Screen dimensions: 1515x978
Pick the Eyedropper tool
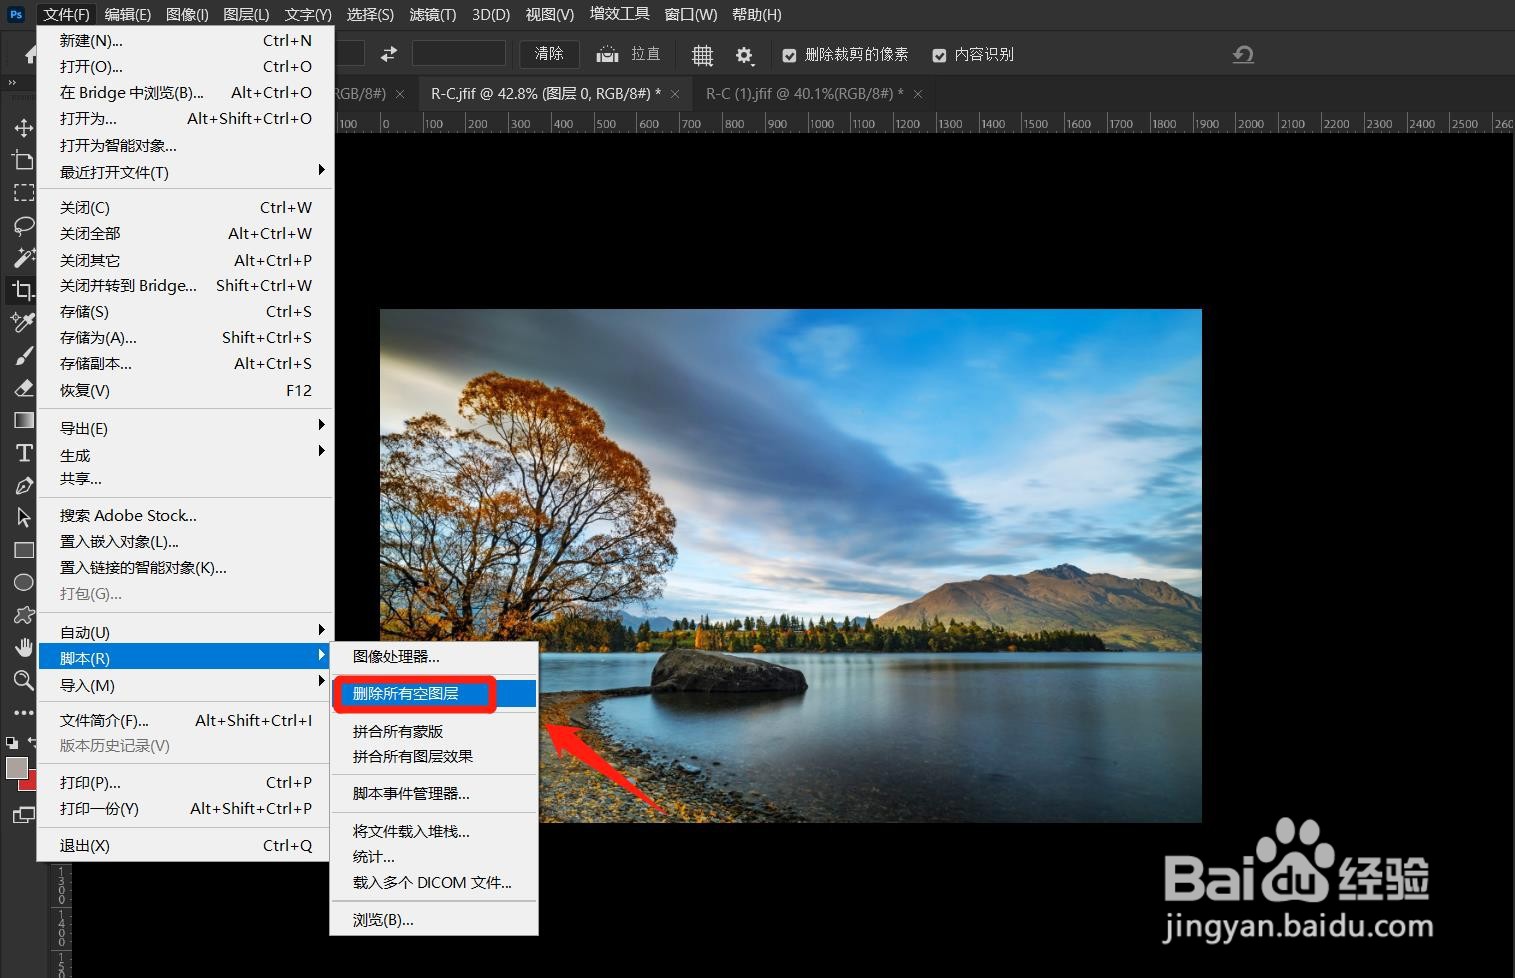pos(23,322)
